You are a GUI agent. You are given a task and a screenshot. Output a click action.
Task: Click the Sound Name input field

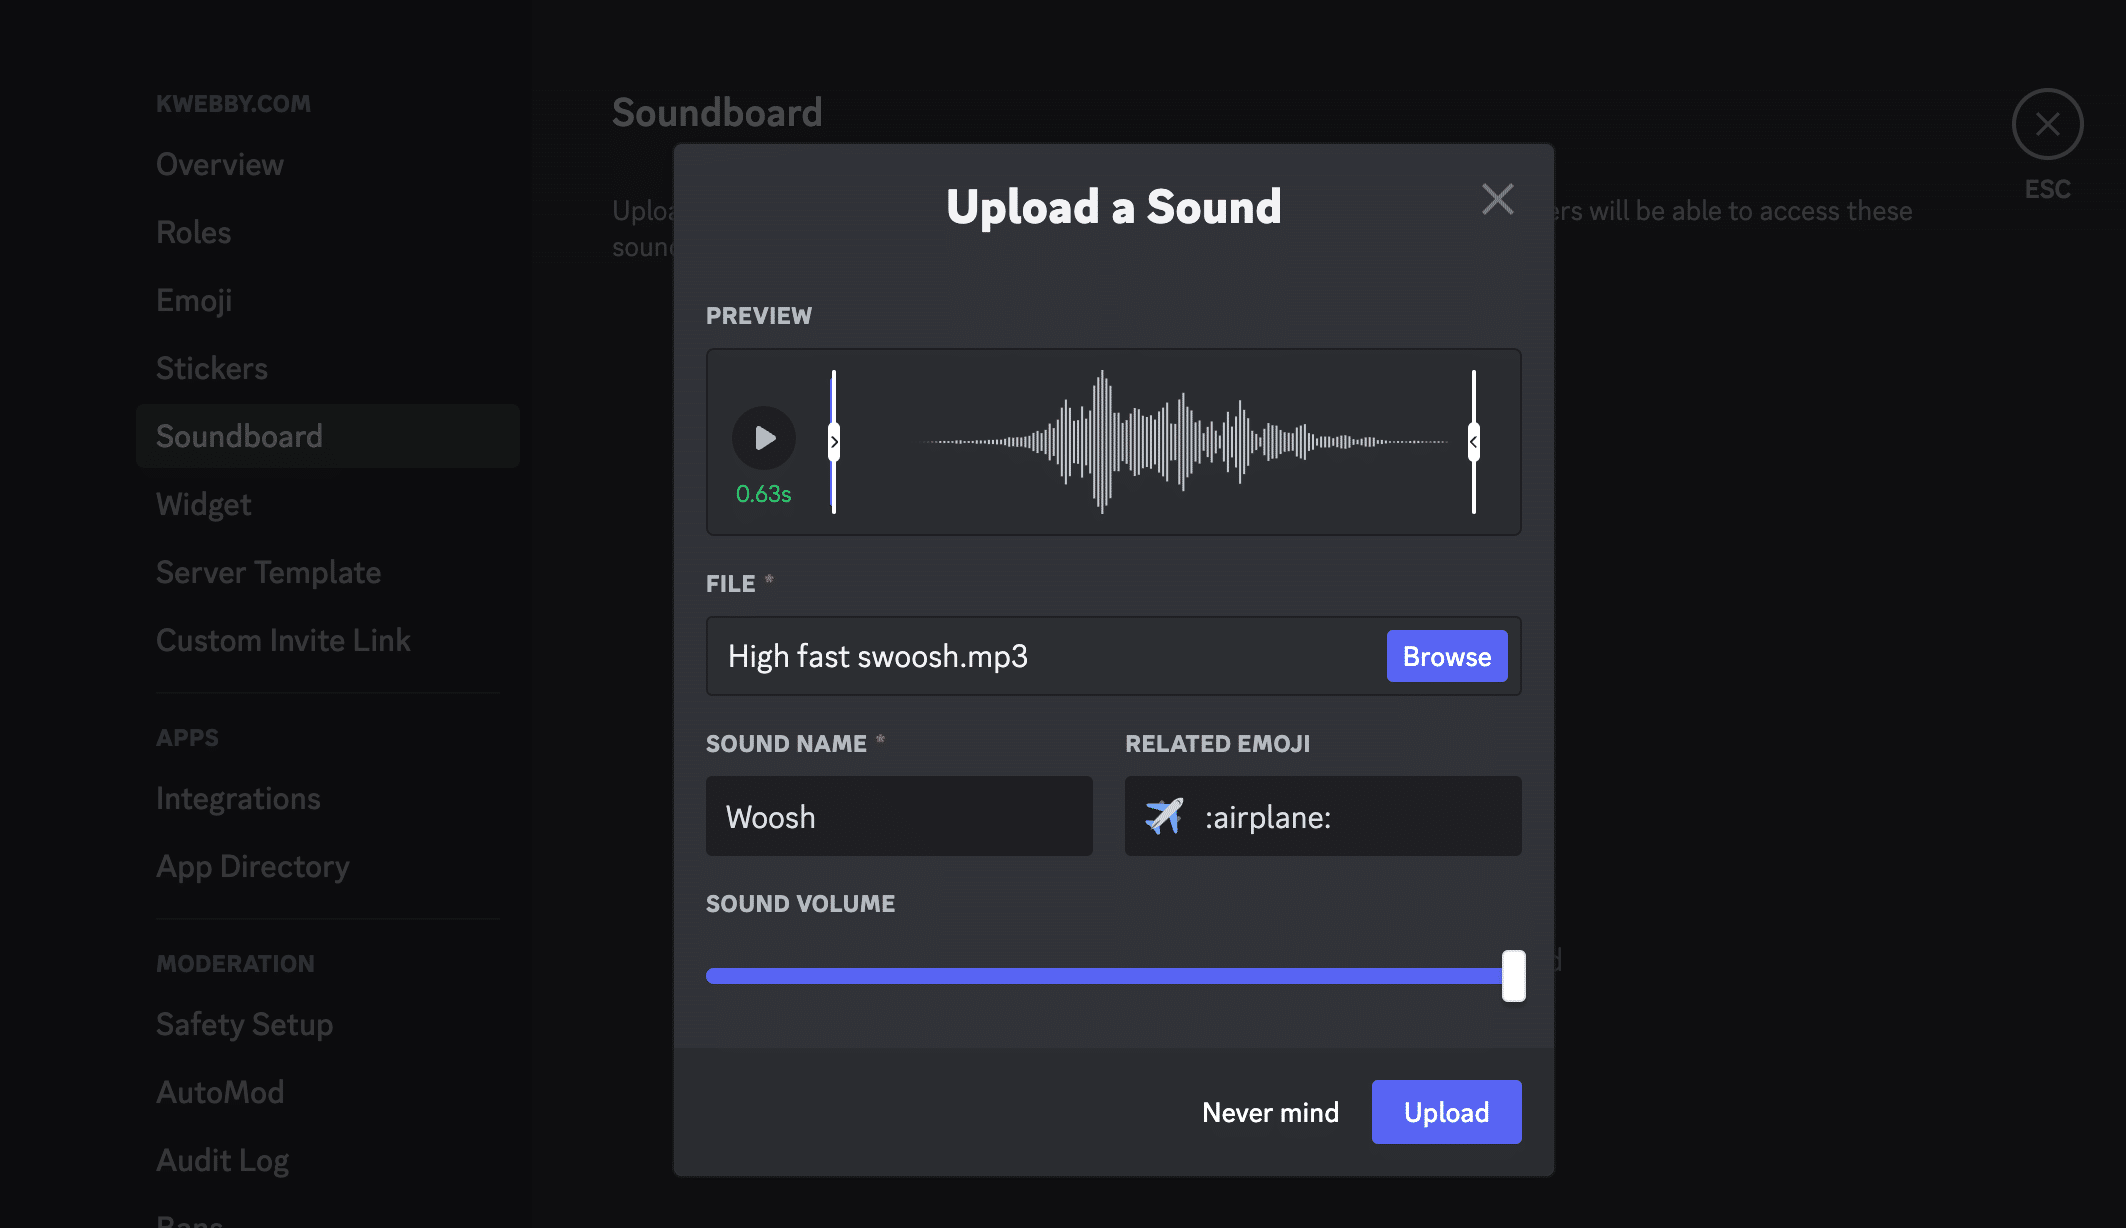[x=899, y=814]
